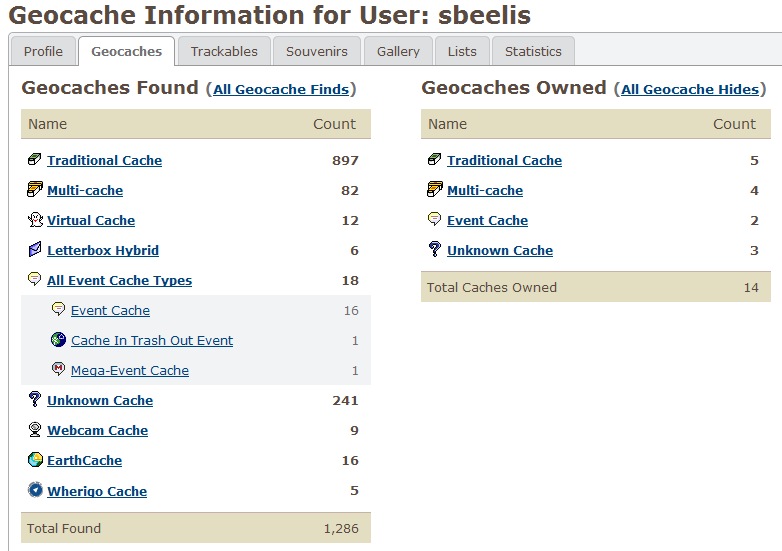Open the All Event Cache Types link
The height and width of the screenshot is (551, 782).
[x=120, y=280]
